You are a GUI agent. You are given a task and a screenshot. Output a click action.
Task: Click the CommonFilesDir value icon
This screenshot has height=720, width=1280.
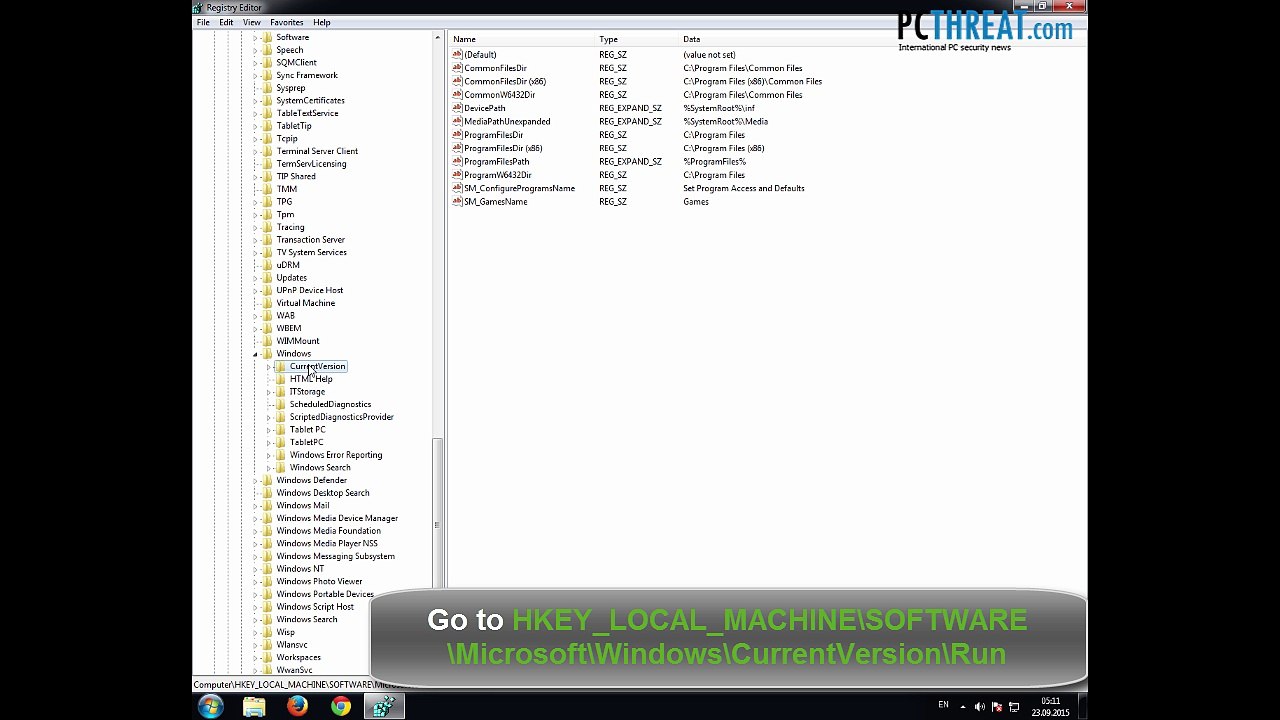point(457,68)
